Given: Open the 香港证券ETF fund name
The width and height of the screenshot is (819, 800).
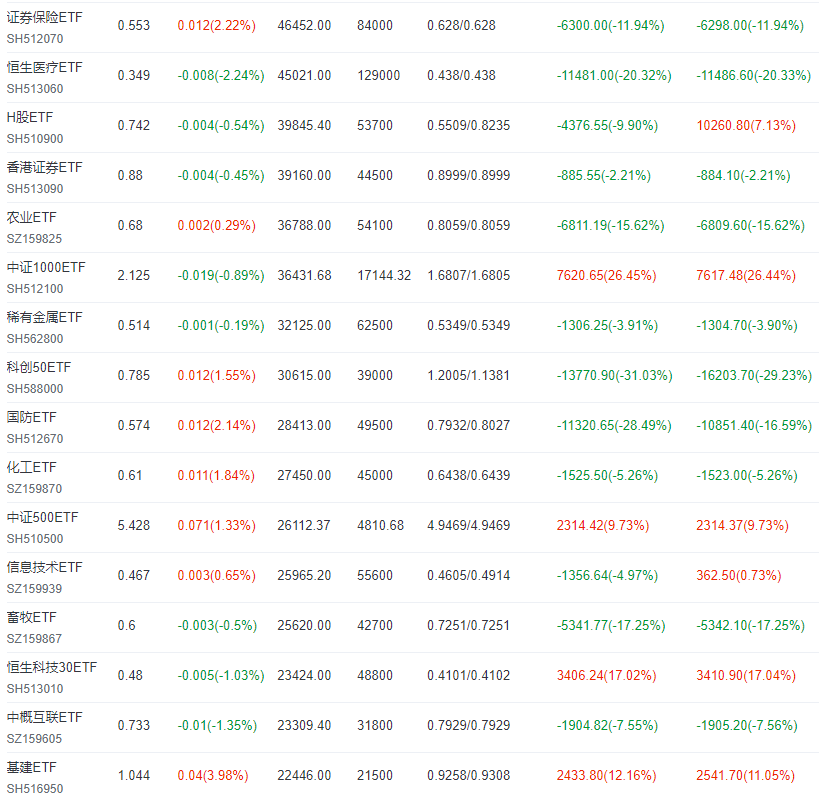Looking at the screenshot, I should (44, 168).
